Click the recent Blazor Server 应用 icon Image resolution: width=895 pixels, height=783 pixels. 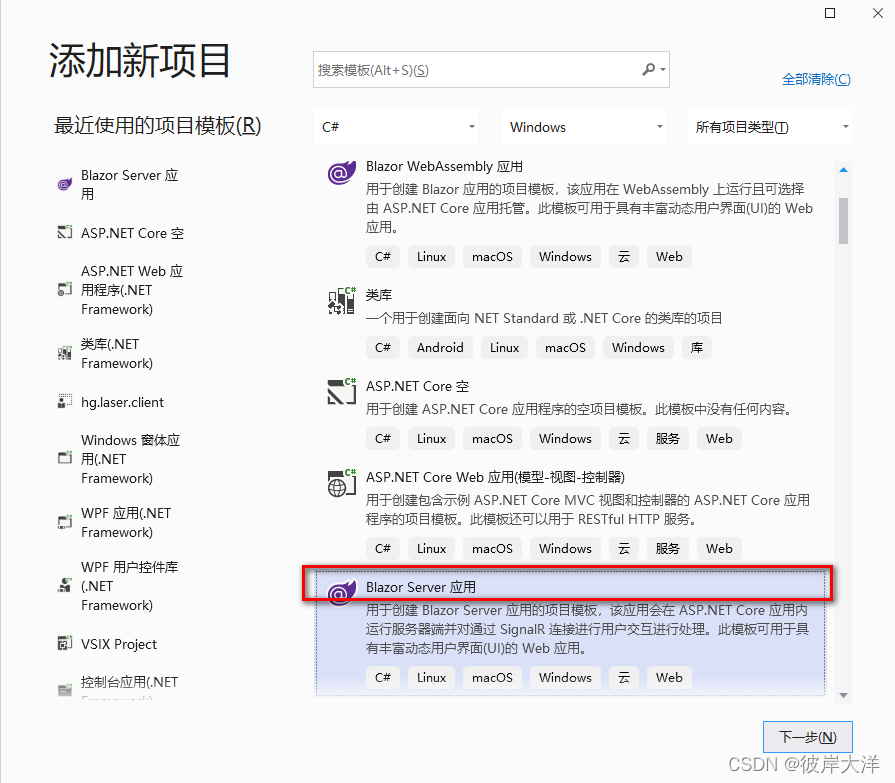(x=64, y=184)
